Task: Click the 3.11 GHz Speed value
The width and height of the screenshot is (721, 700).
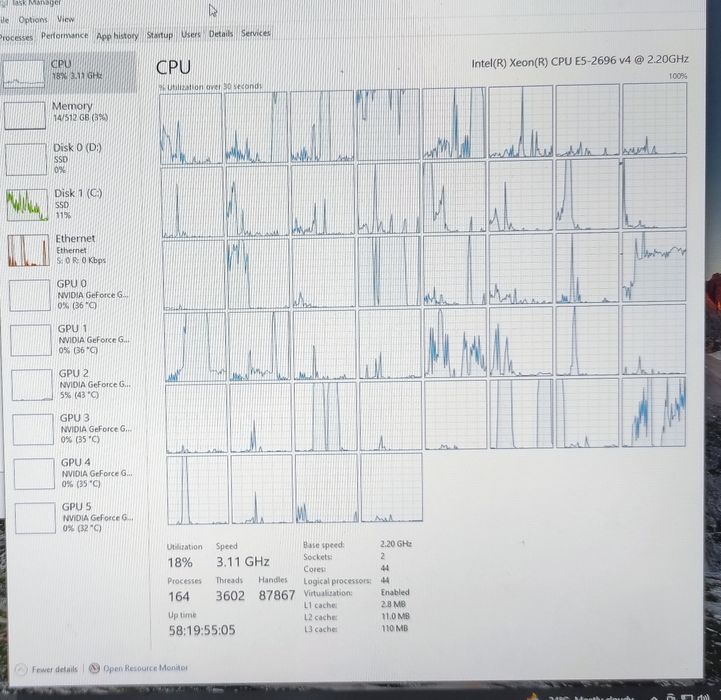Action: 243,562
